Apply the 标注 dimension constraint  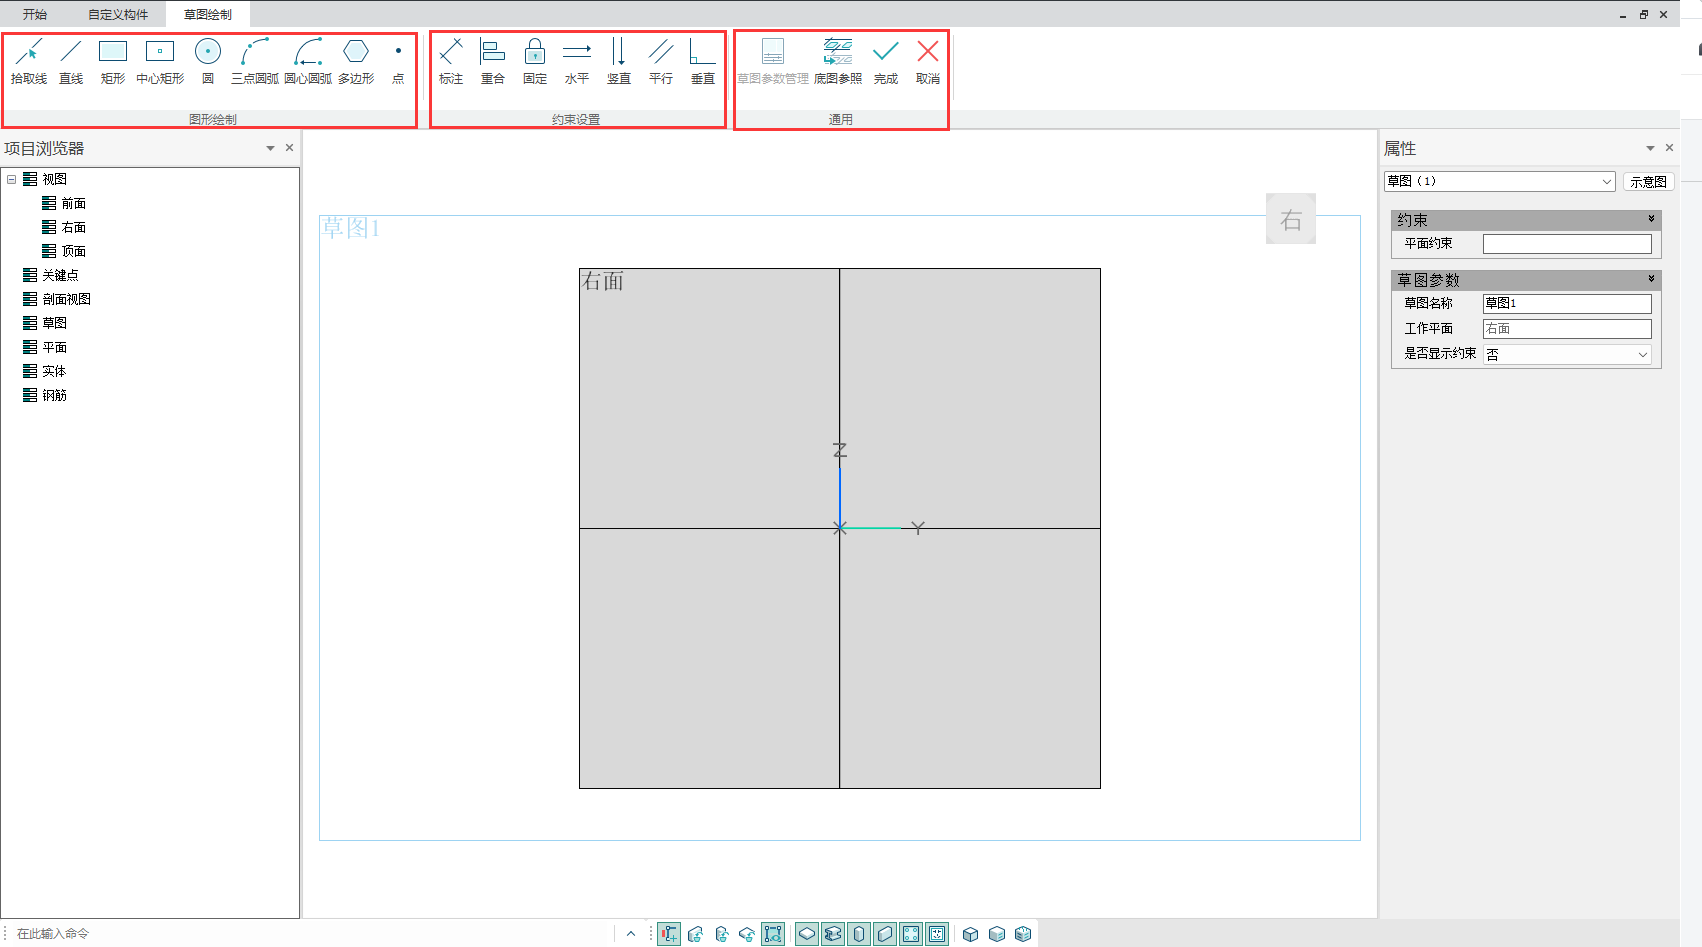pos(451,61)
